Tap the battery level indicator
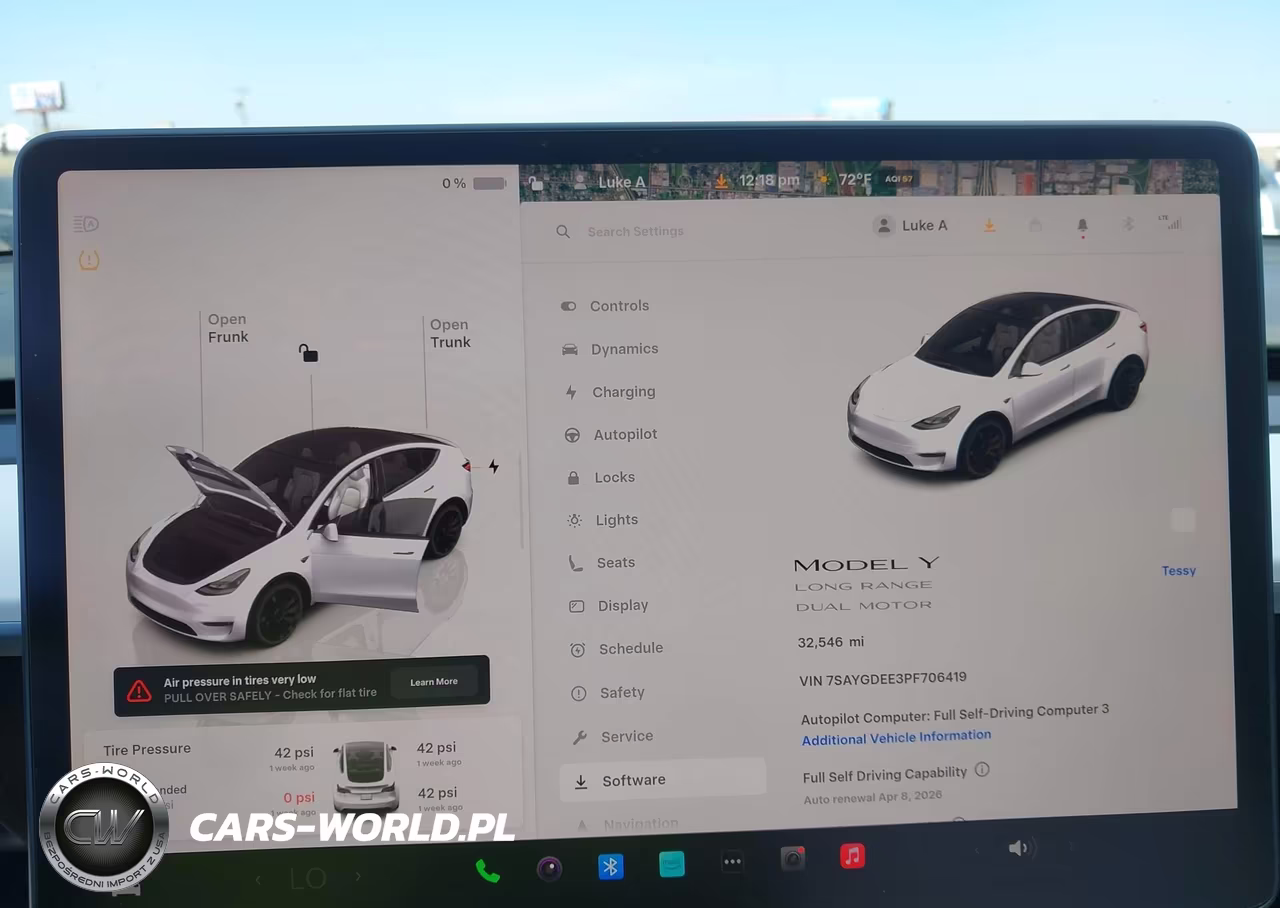This screenshot has width=1280, height=908. point(475,183)
